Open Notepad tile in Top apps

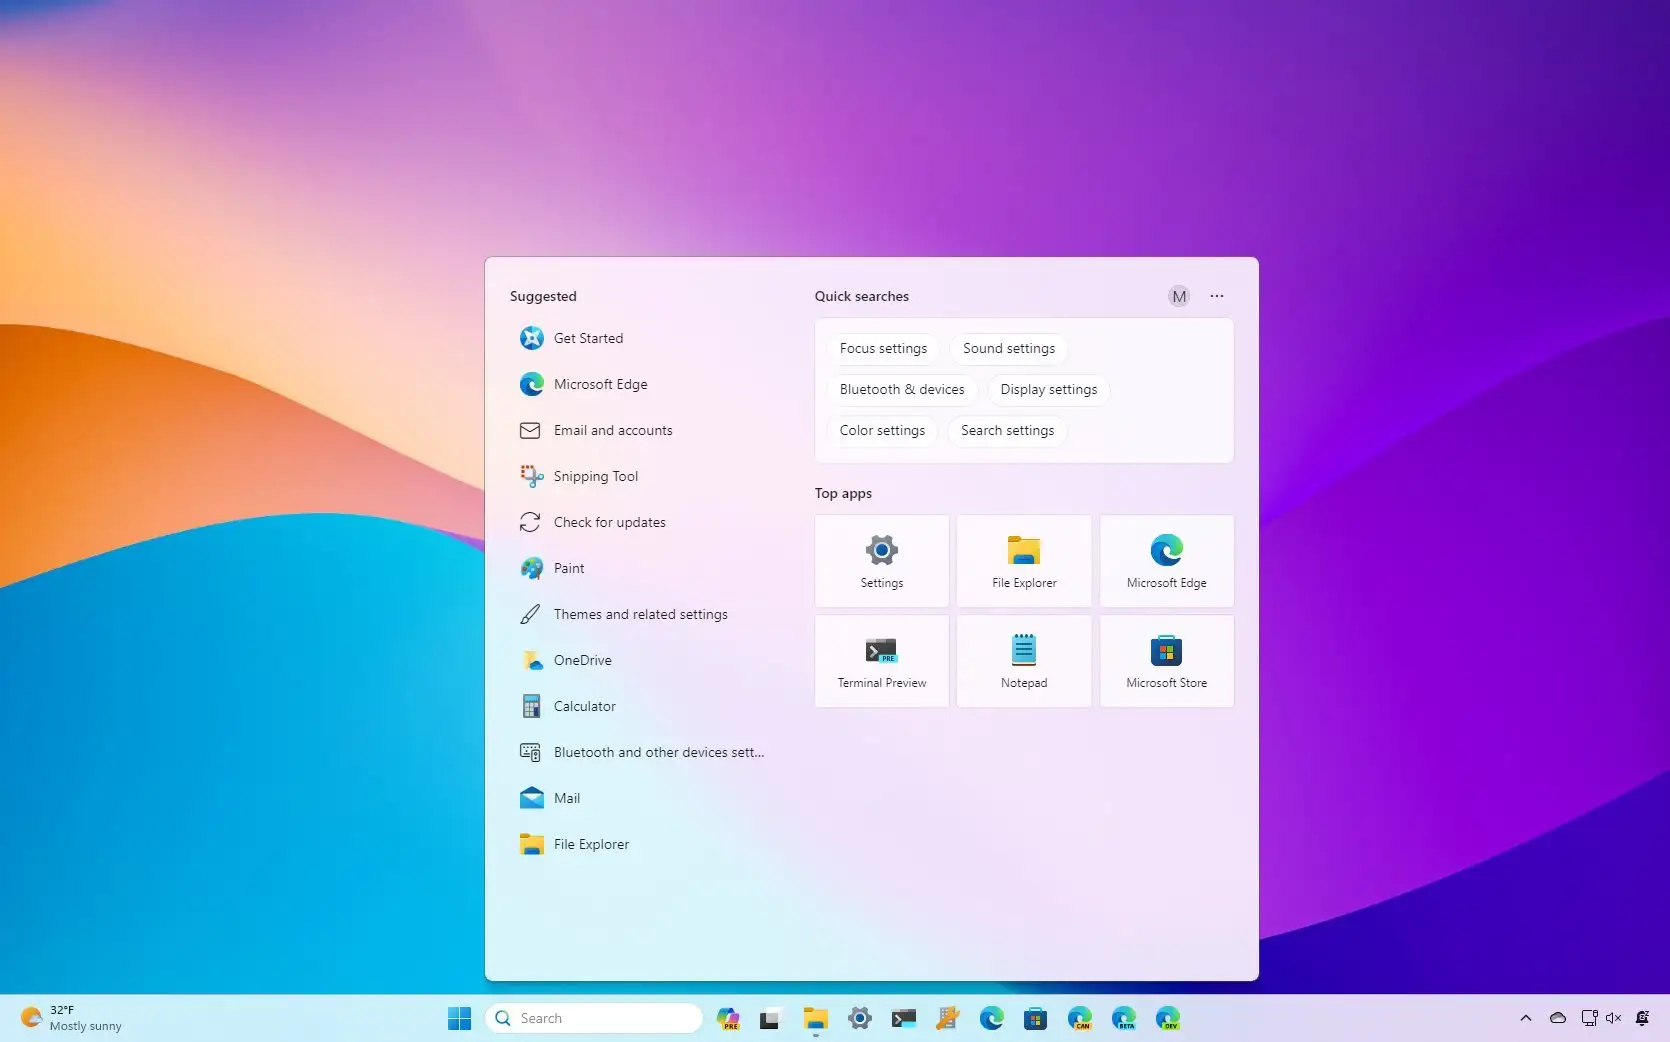[1024, 661]
